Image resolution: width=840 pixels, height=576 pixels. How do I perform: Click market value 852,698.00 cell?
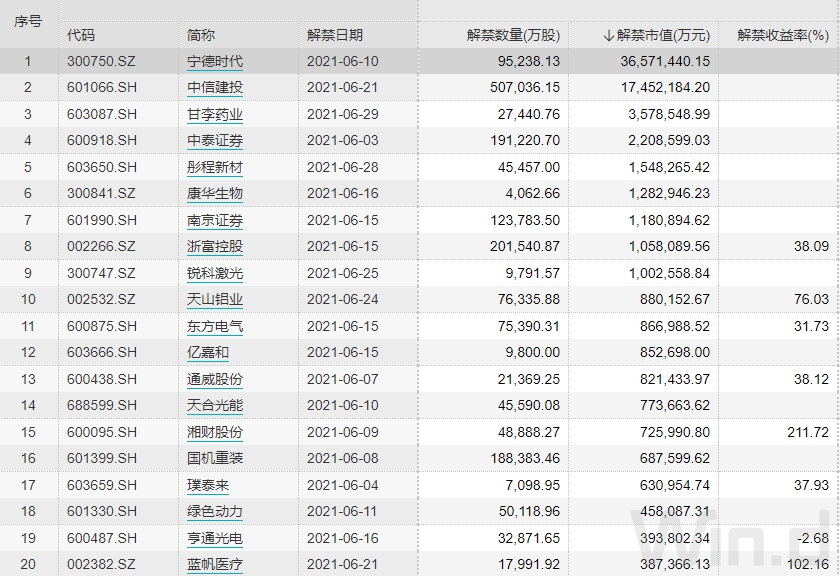(x=675, y=353)
